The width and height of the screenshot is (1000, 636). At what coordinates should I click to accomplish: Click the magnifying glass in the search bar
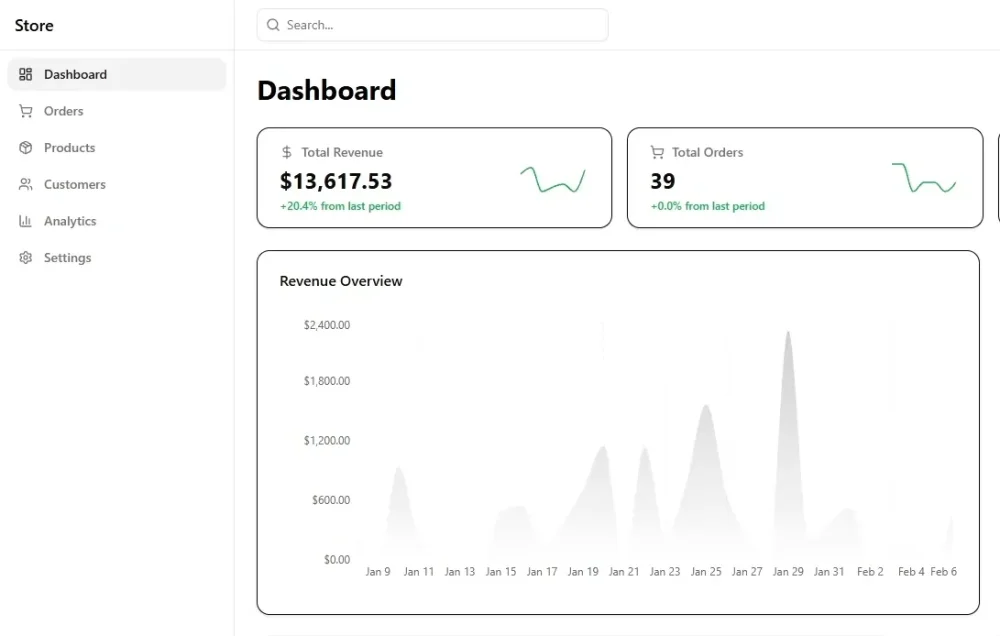pyautogui.click(x=273, y=24)
